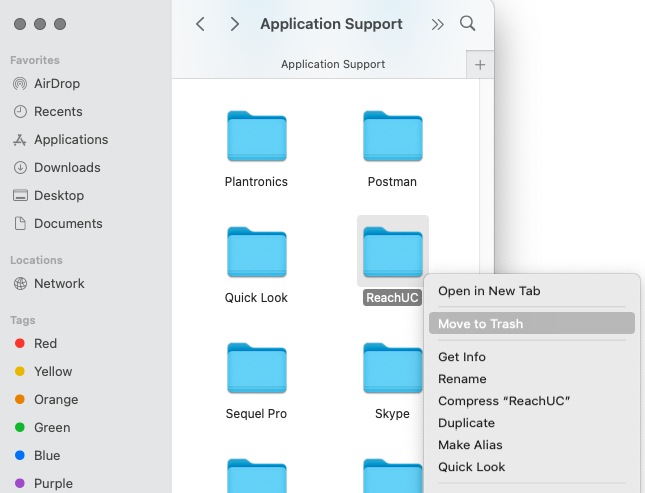The width and height of the screenshot is (645, 493).
Task: Click the Postman folder name
Action: (392, 181)
